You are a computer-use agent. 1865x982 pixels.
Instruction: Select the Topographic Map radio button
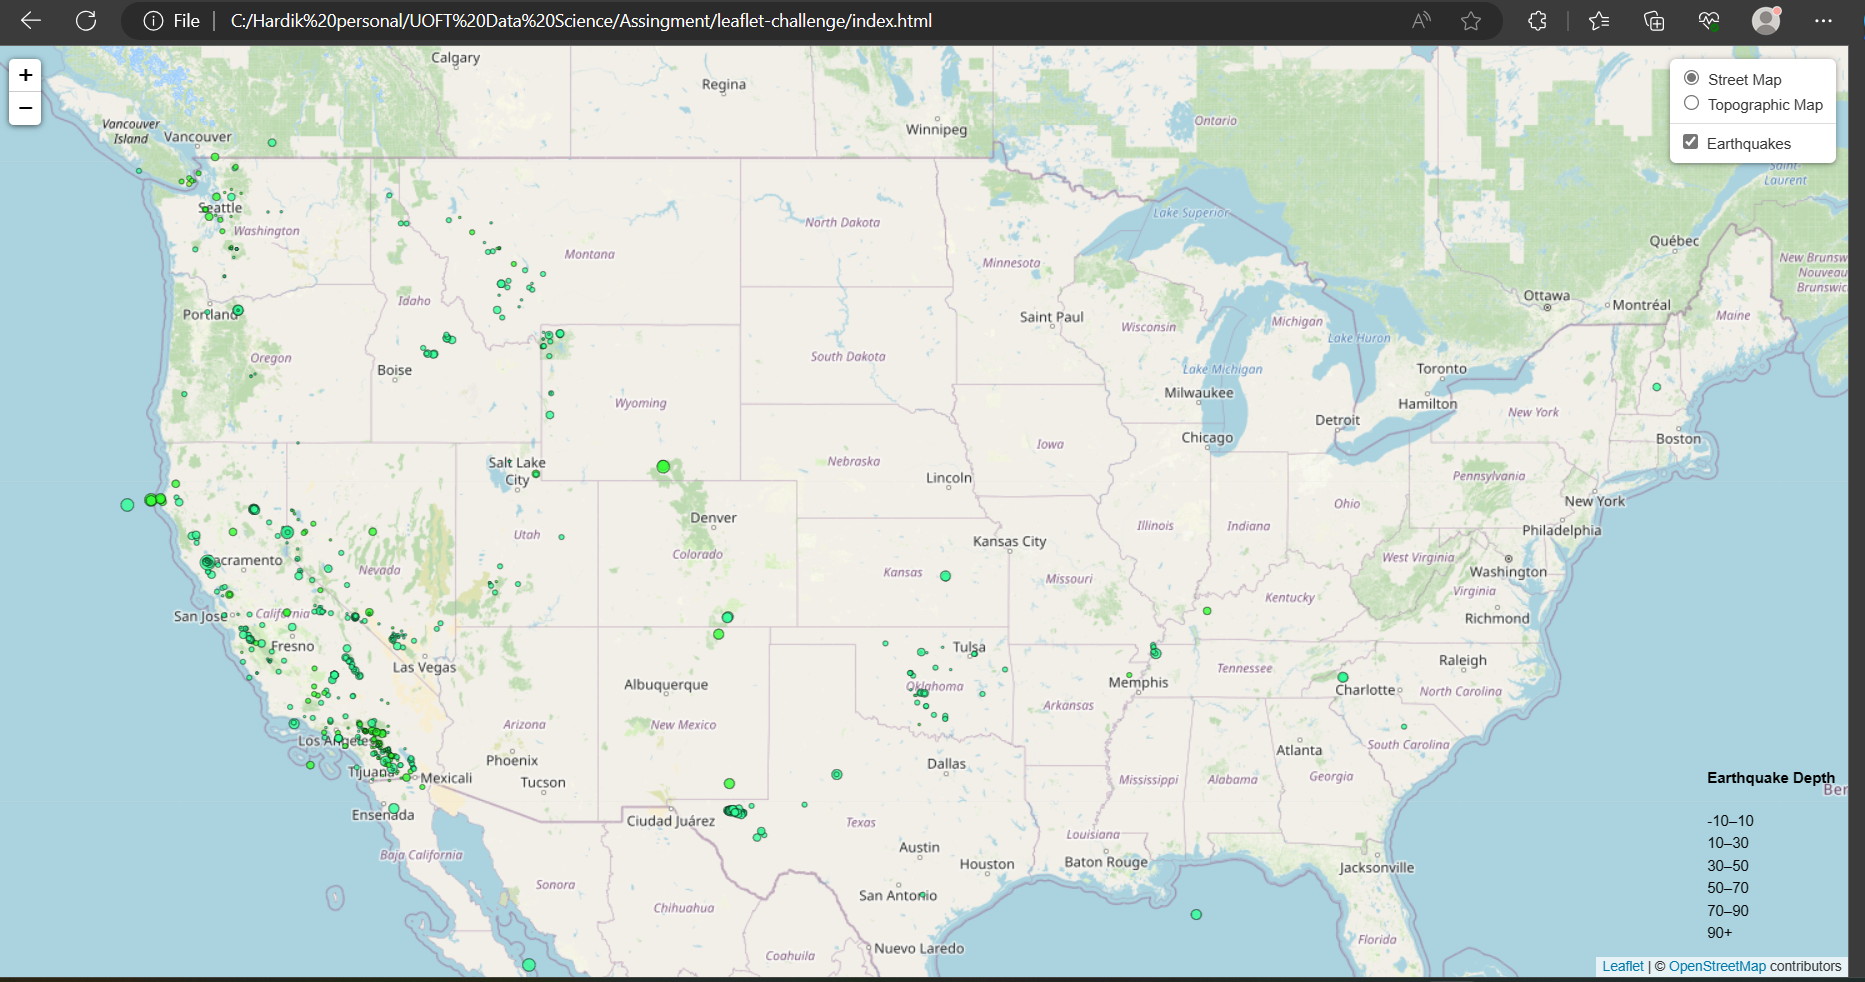click(1691, 103)
